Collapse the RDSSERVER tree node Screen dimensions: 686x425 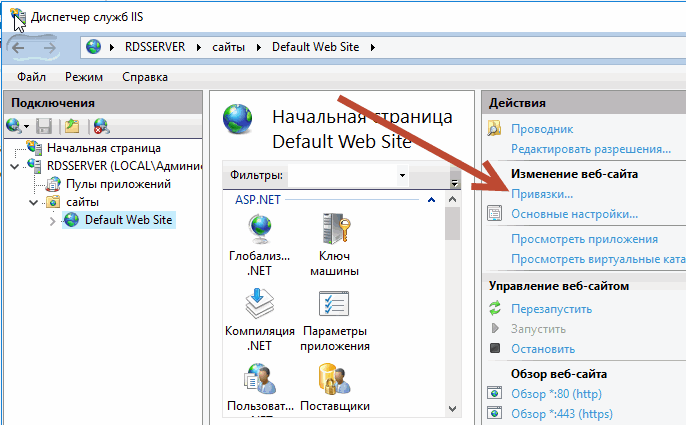[x=14, y=166]
